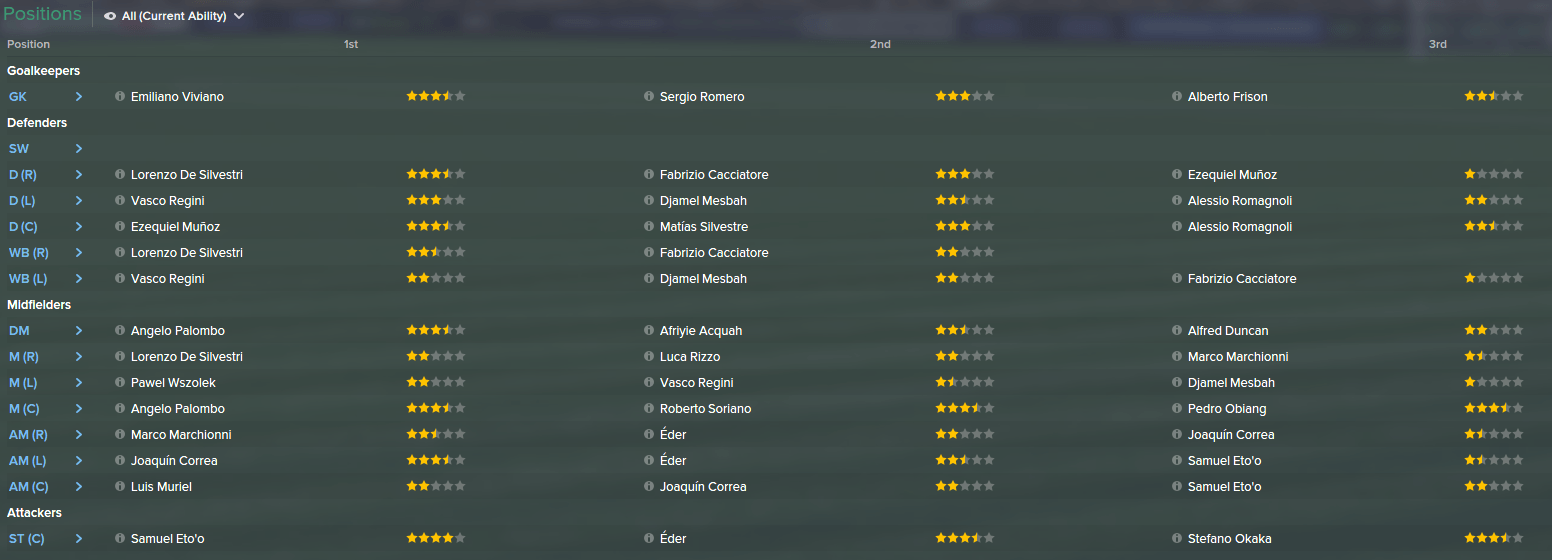This screenshot has height=560, width=1552.
Task: Open info icon for Roberto Soriano
Action: coord(649,409)
